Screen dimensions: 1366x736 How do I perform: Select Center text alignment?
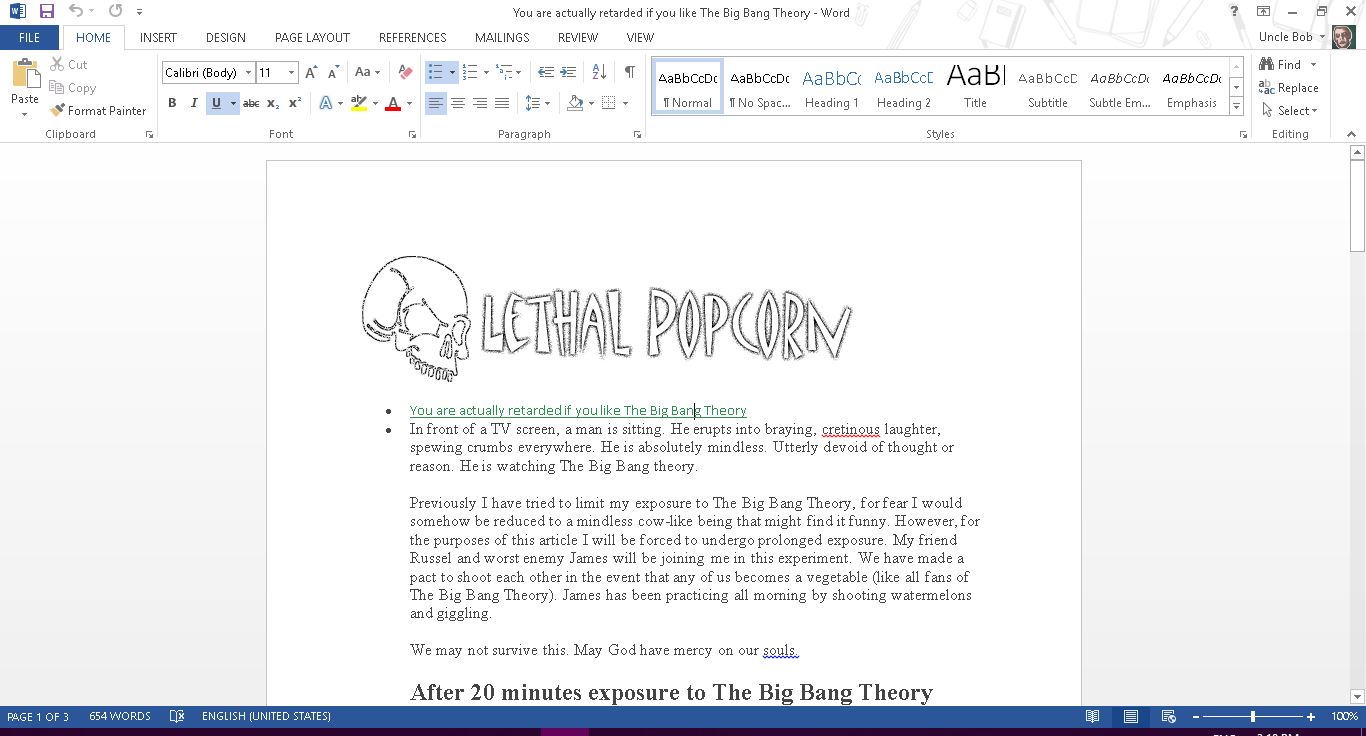[x=458, y=103]
